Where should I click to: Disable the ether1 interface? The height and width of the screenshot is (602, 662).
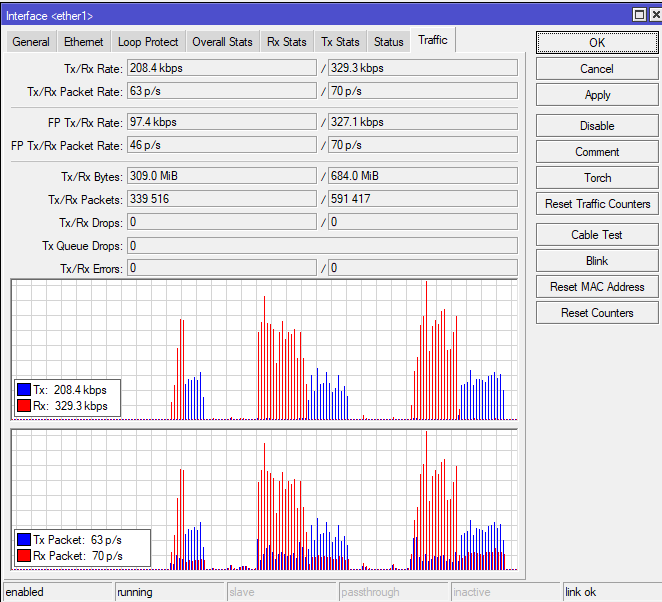pyautogui.click(x=597, y=126)
